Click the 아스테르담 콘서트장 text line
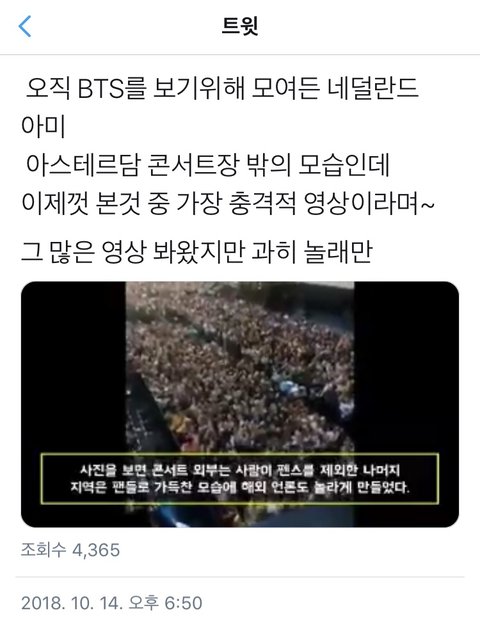Viewport: 480px width, 617px height. pyautogui.click(x=207, y=164)
